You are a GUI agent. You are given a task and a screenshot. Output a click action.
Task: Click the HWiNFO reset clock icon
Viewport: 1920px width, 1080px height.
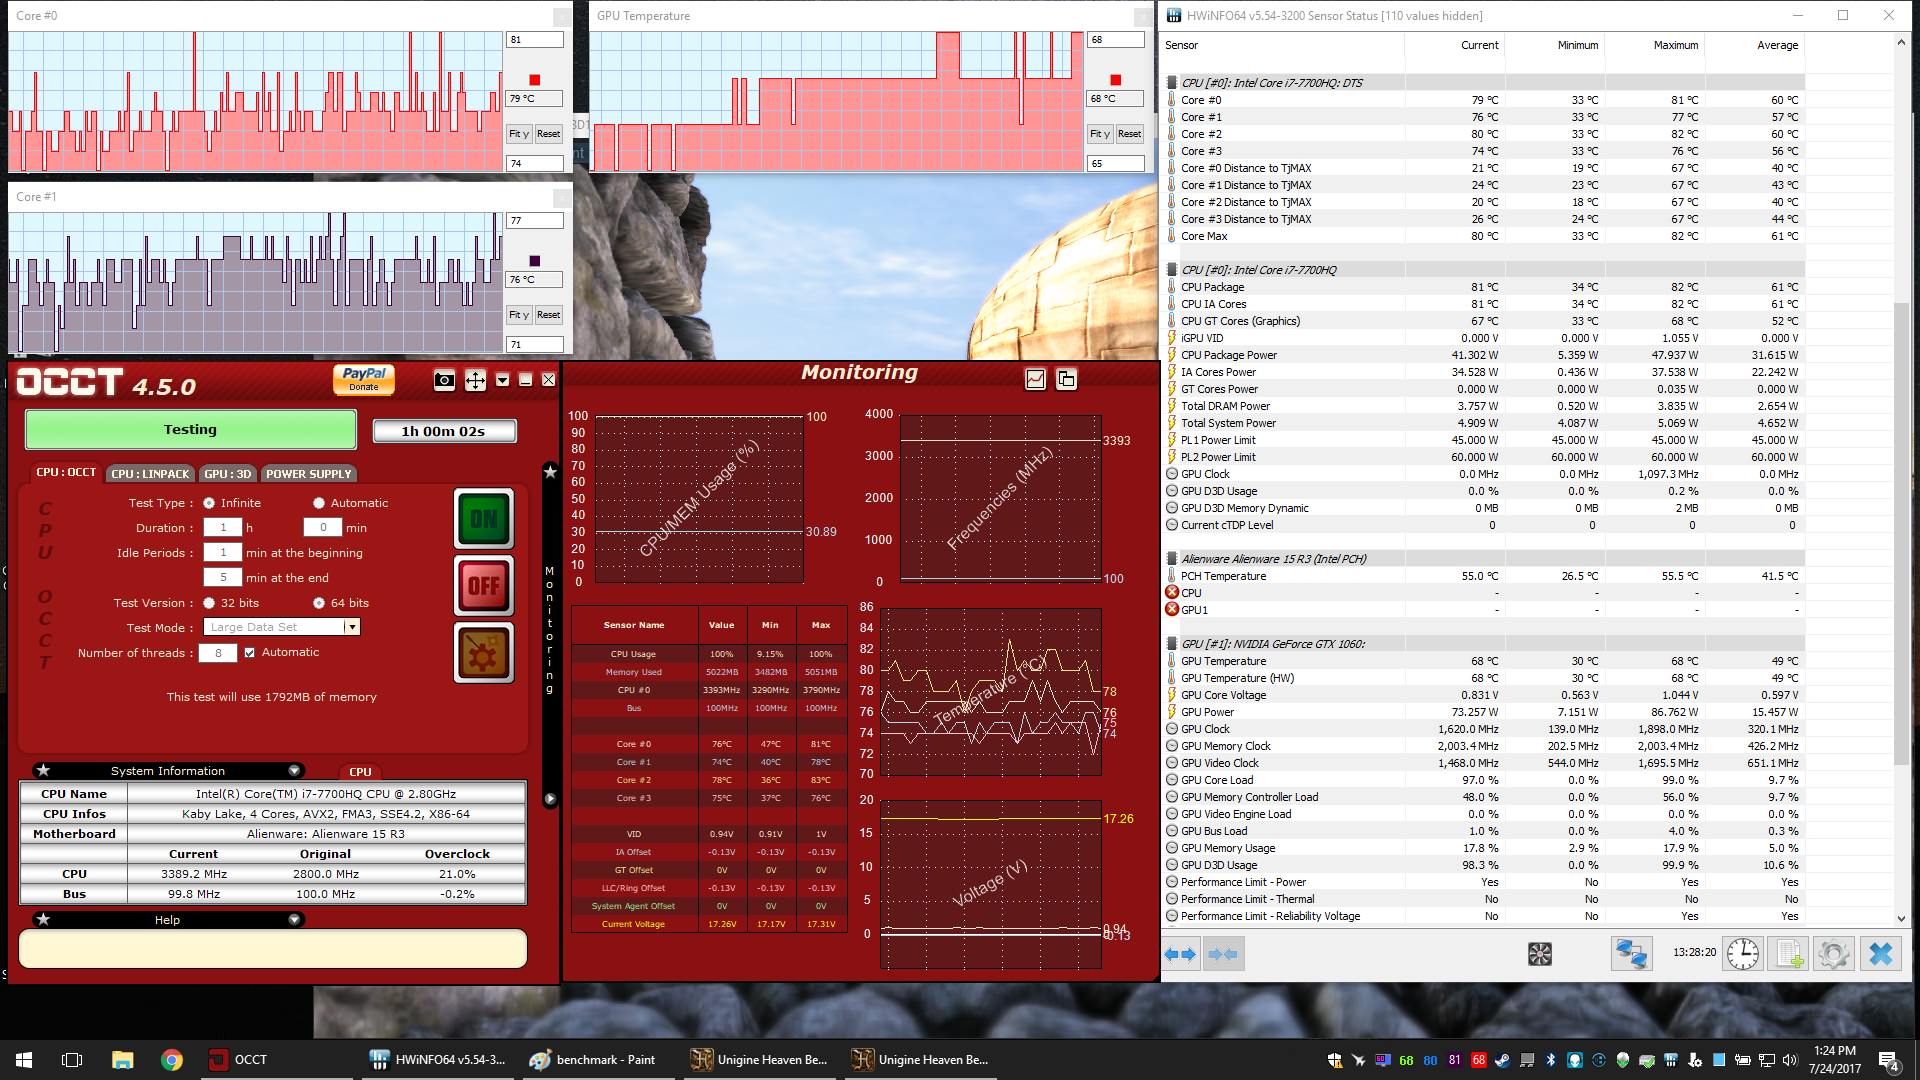pyautogui.click(x=1743, y=954)
